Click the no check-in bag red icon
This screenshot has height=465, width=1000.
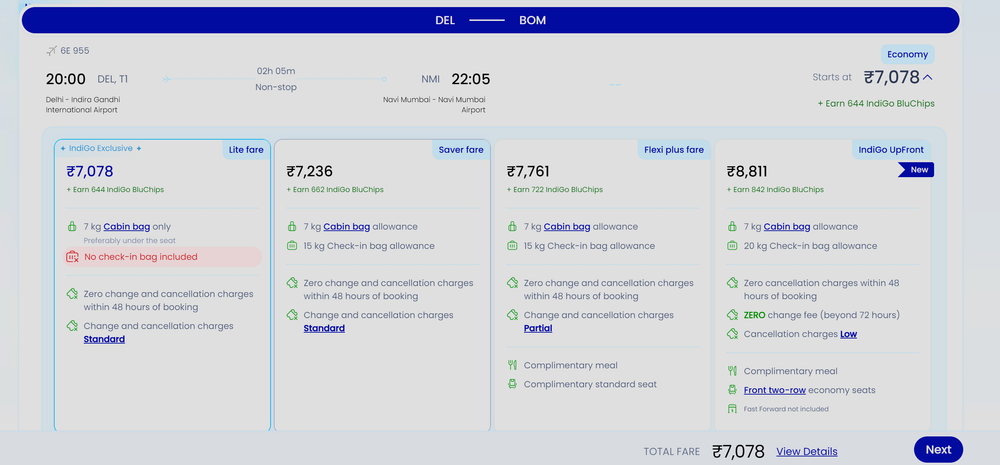(72, 257)
